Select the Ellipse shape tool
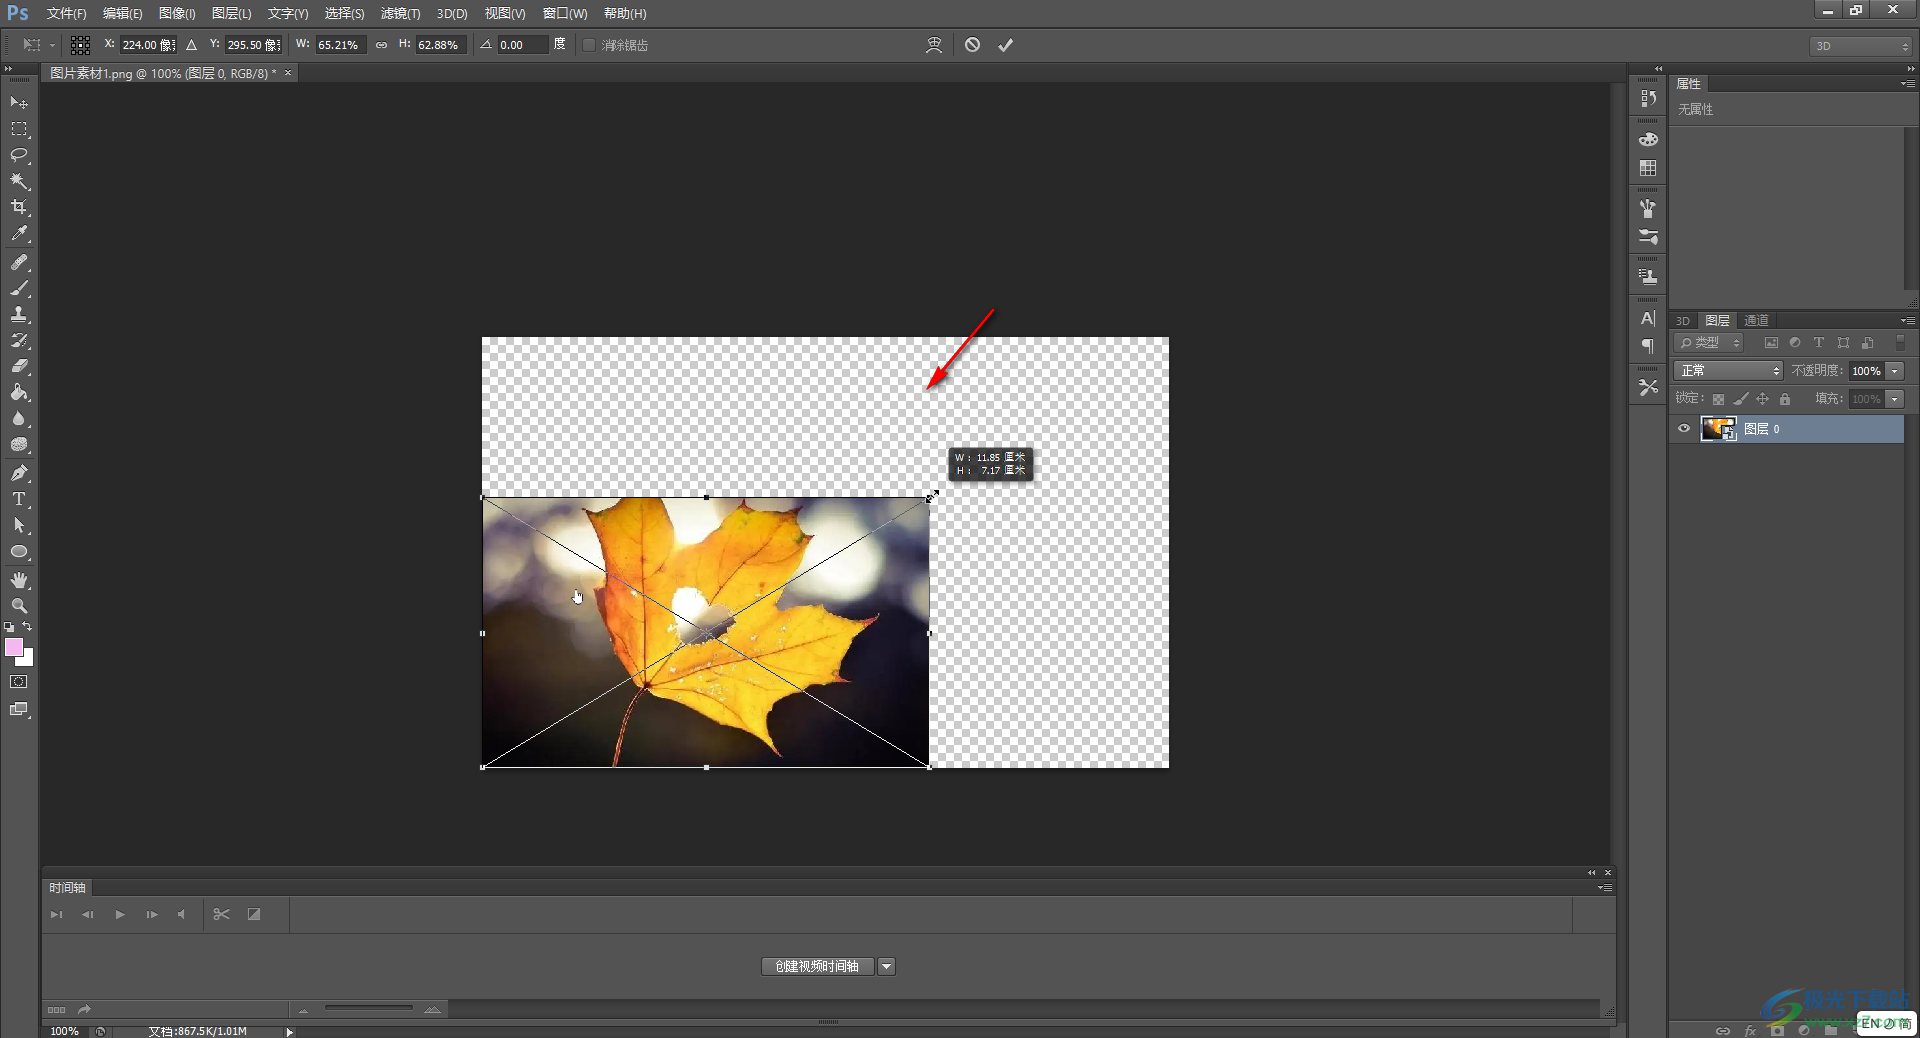This screenshot has width=1920, height=1038. click(19, 551)
